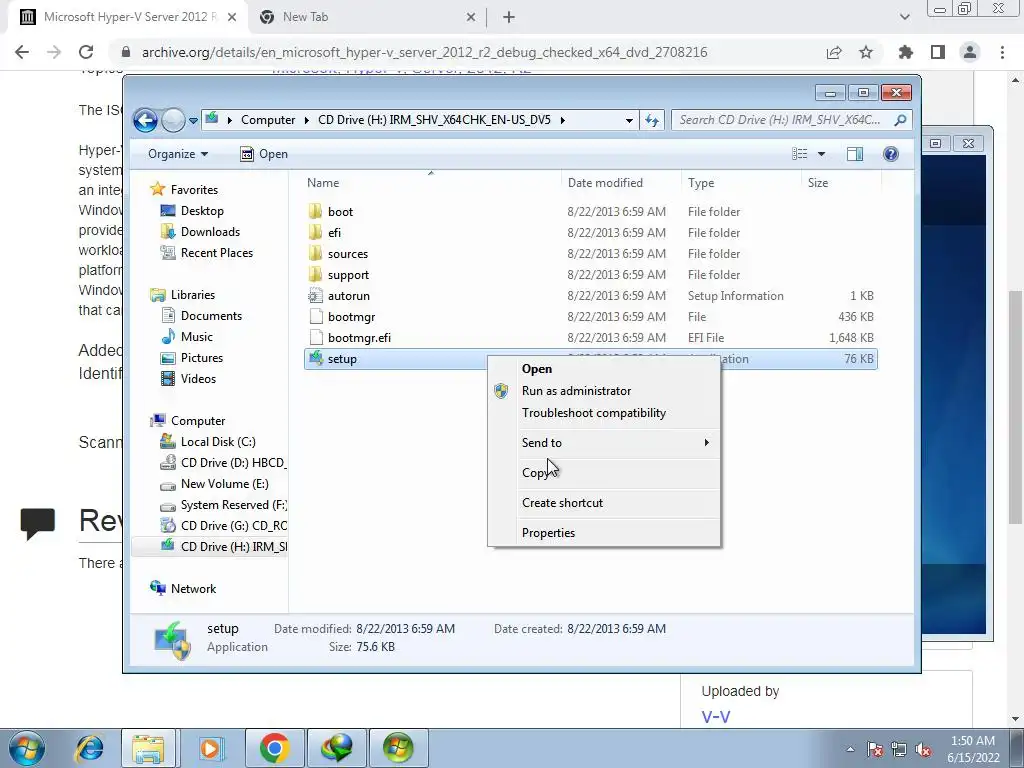
Task: Select the boot folder icon
Action: click(x=315, y=212)
